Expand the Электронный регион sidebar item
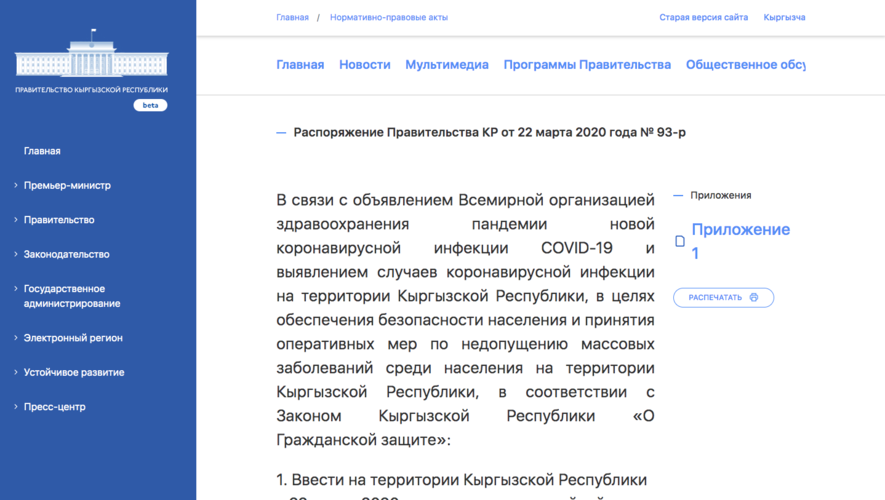The height and width of the screenshot is (500, 885). click(x=73, y=338)
